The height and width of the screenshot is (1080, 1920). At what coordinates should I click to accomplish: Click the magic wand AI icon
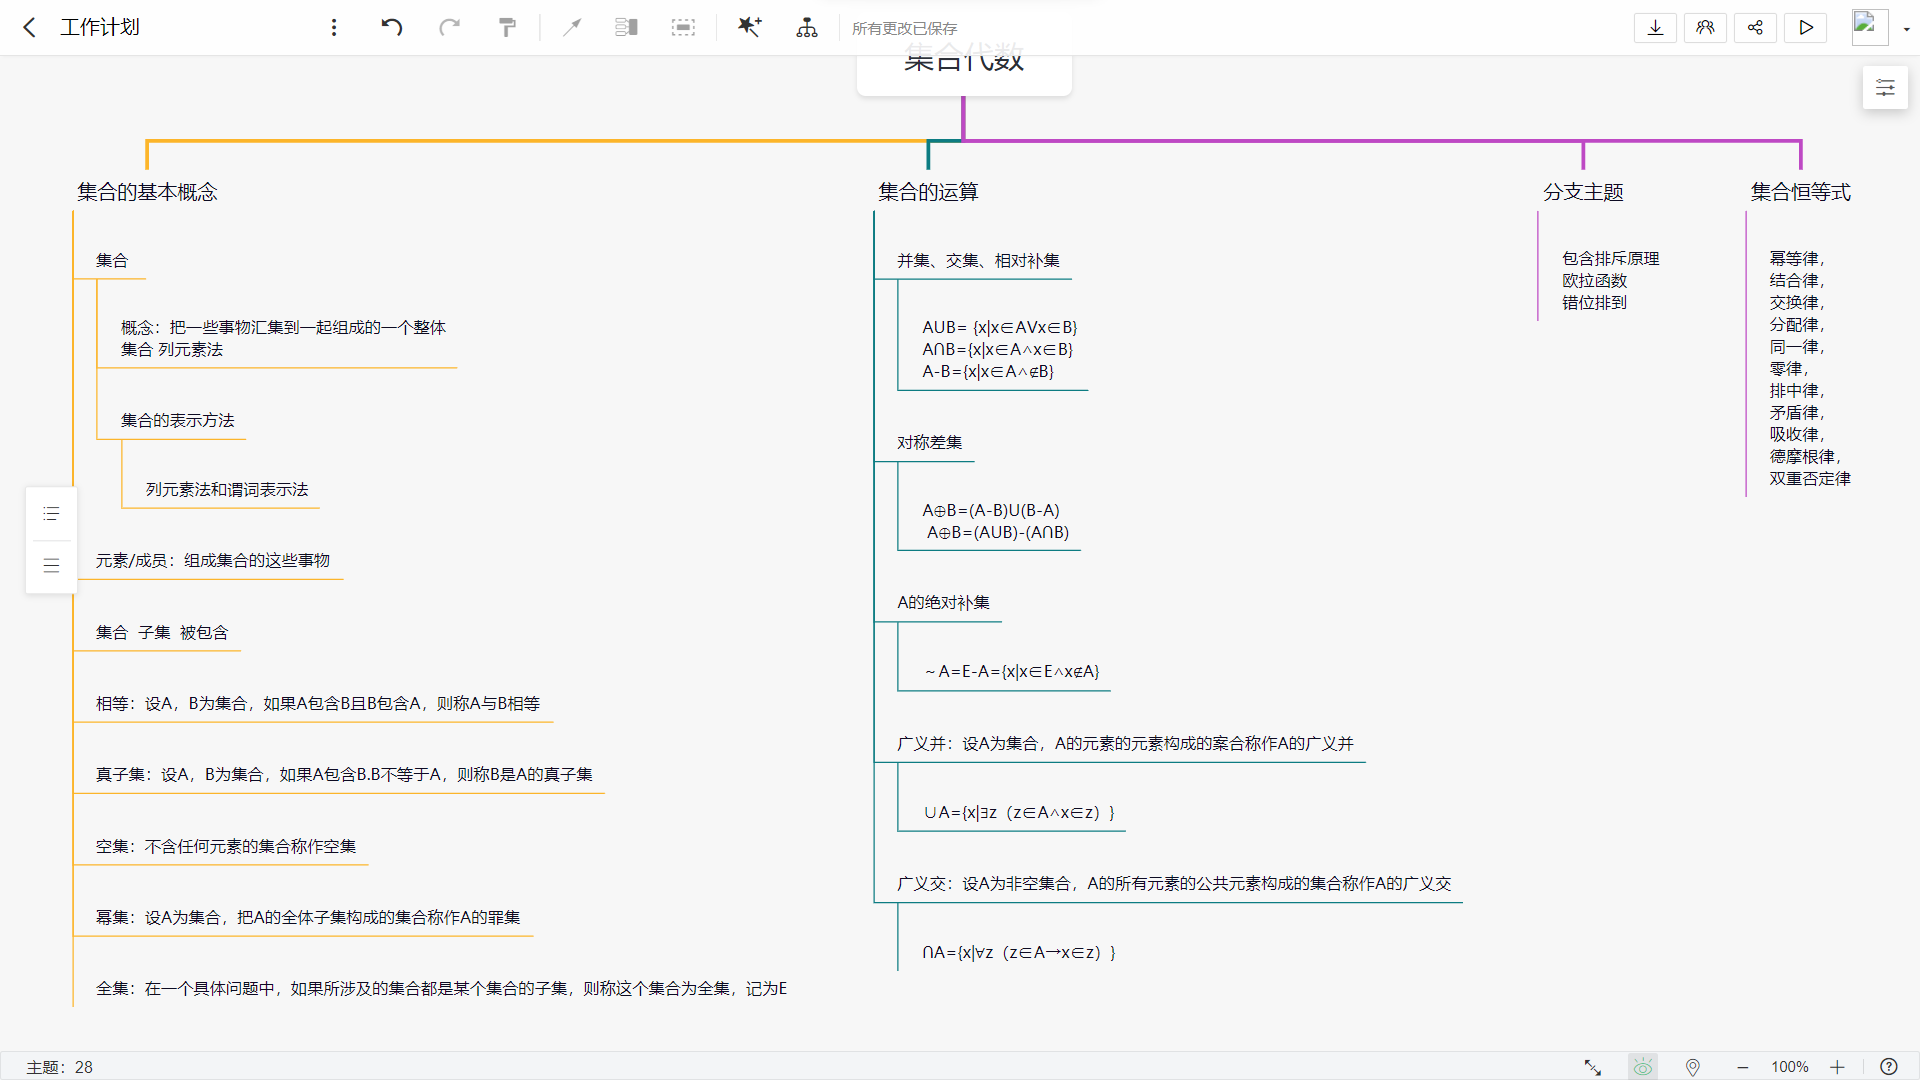[x=749, y=27]
